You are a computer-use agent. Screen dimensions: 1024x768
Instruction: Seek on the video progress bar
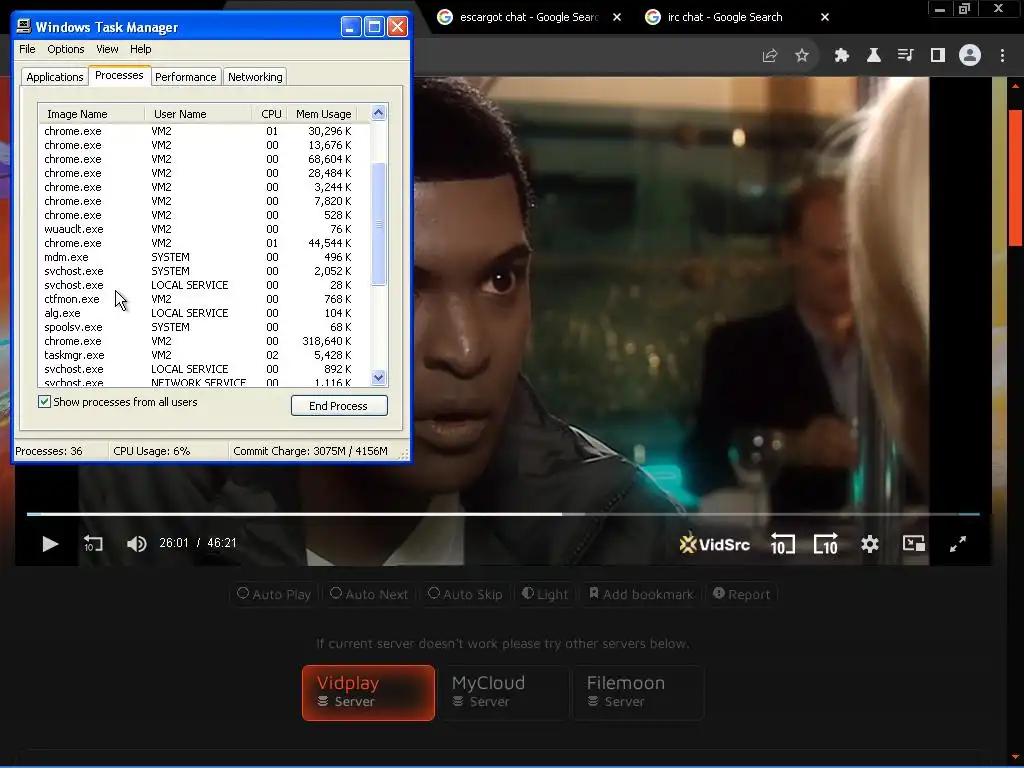[503, 514]
